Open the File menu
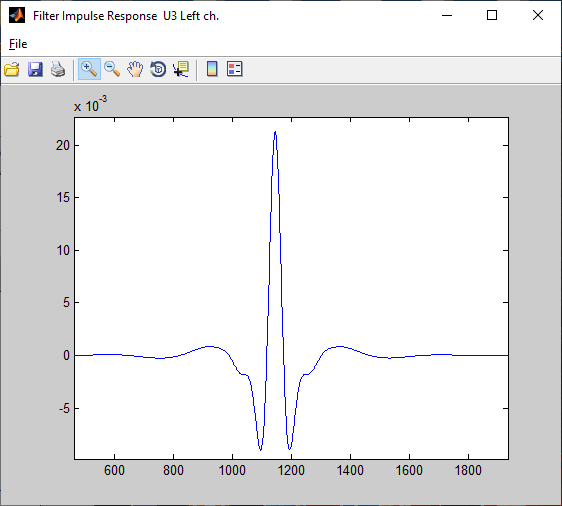 (x=18, y=44)
